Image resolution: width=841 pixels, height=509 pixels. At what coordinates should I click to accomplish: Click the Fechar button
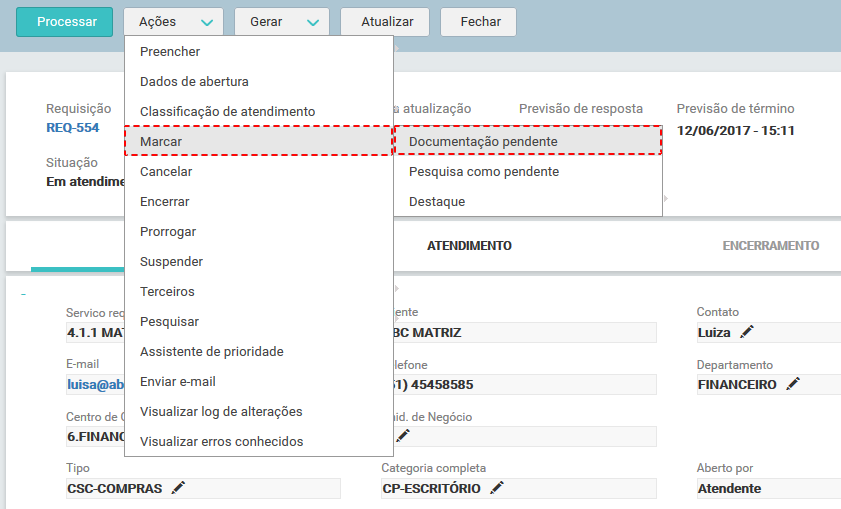click(x=478, y=22)
